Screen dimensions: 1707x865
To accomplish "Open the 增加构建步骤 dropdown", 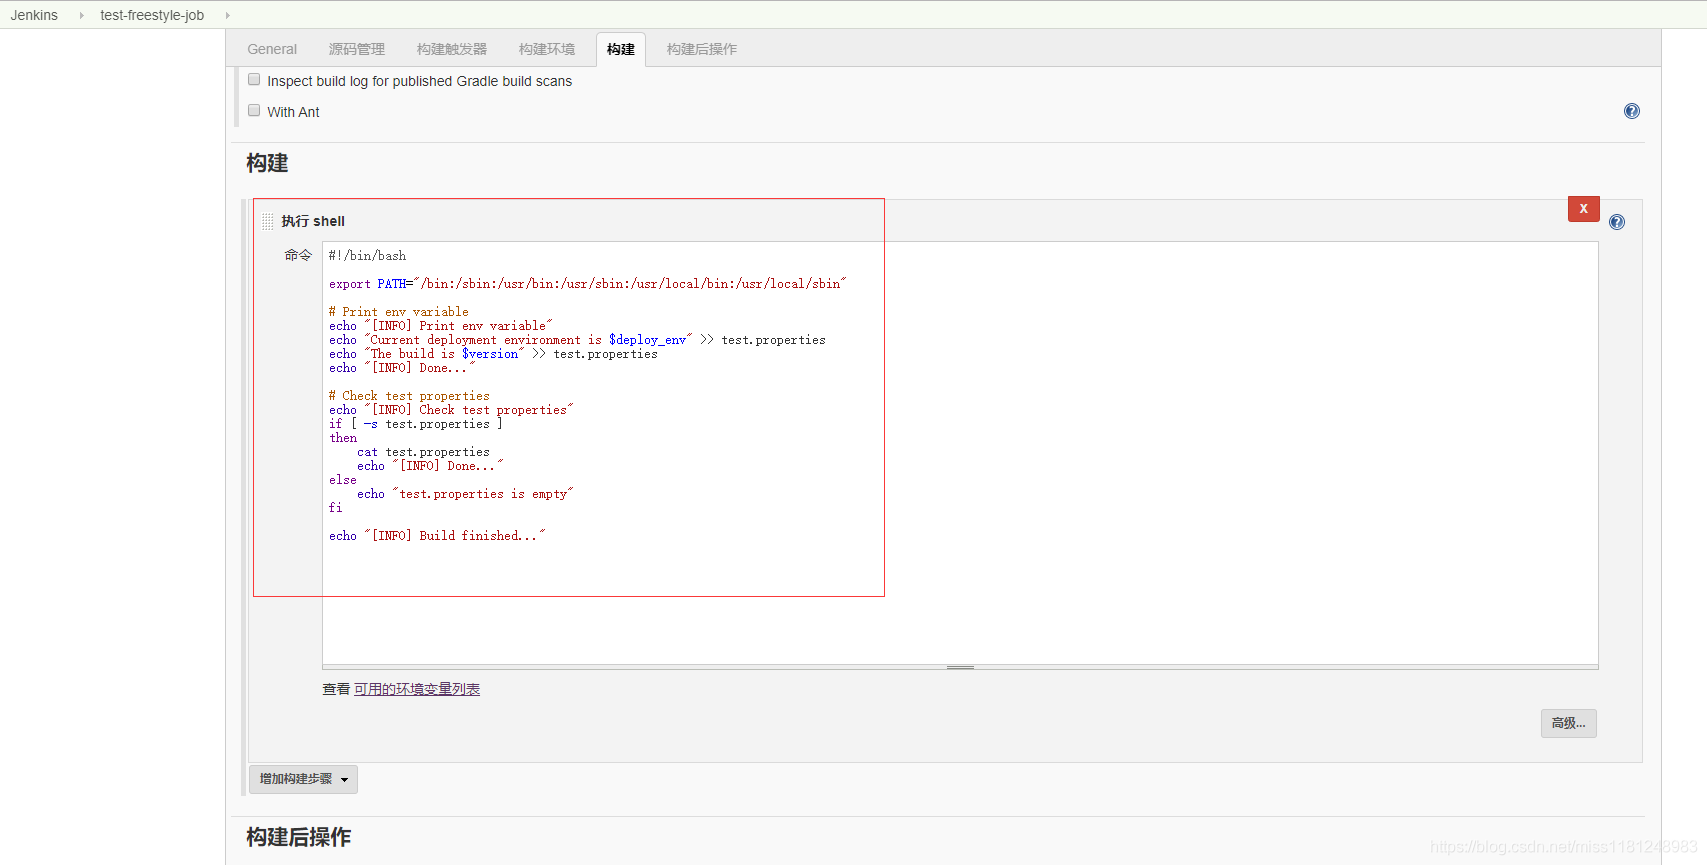I will click(x=303, y=779).
